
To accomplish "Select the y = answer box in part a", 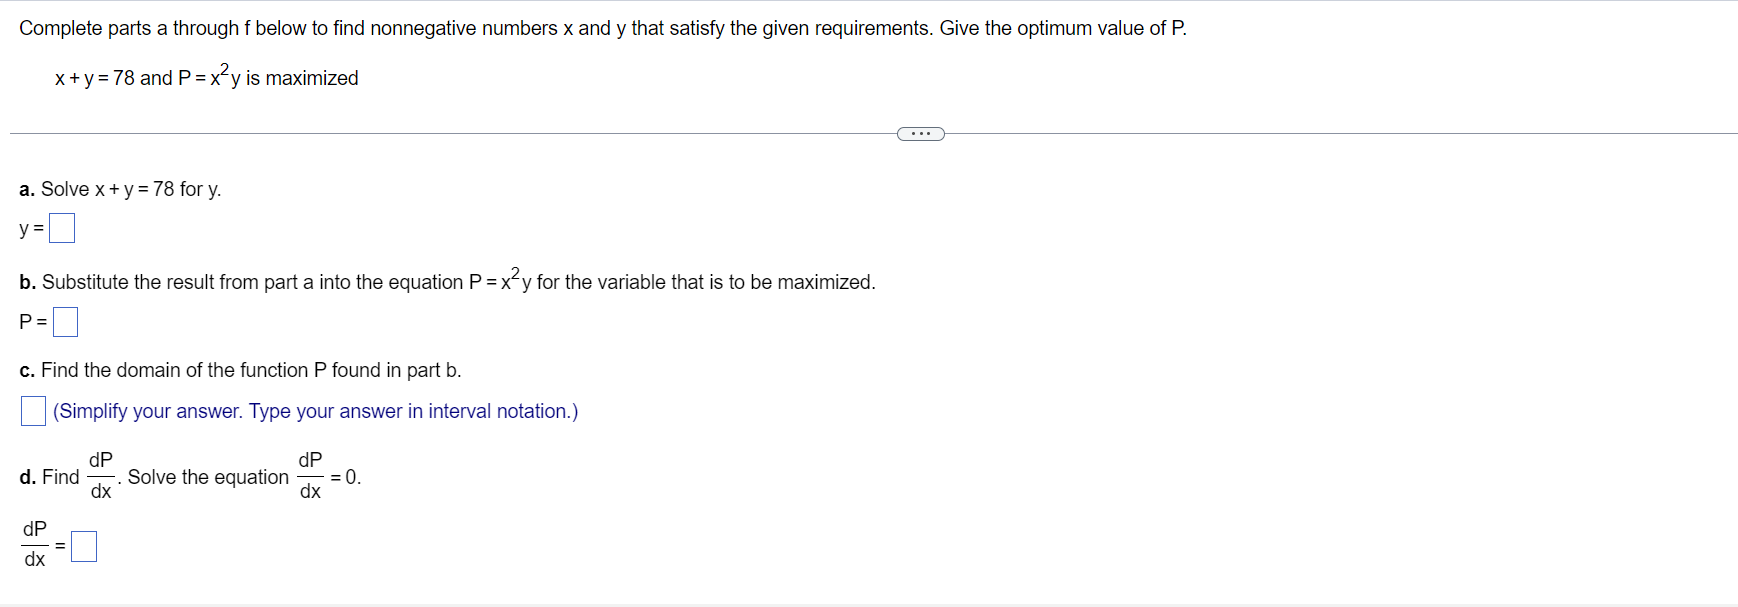I will pyautogui.click(x=61, y=228).
